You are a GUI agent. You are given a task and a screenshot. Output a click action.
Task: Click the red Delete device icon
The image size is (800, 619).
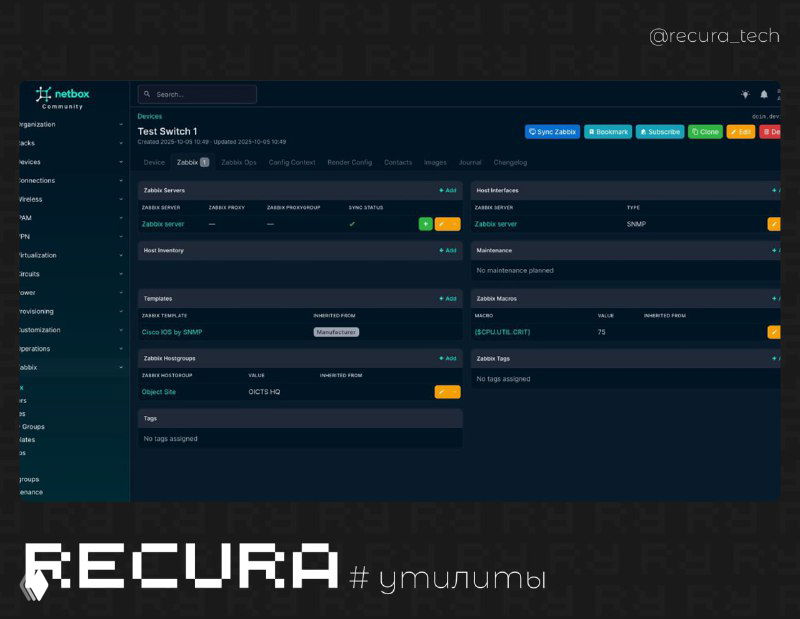(x=768, y=131)
